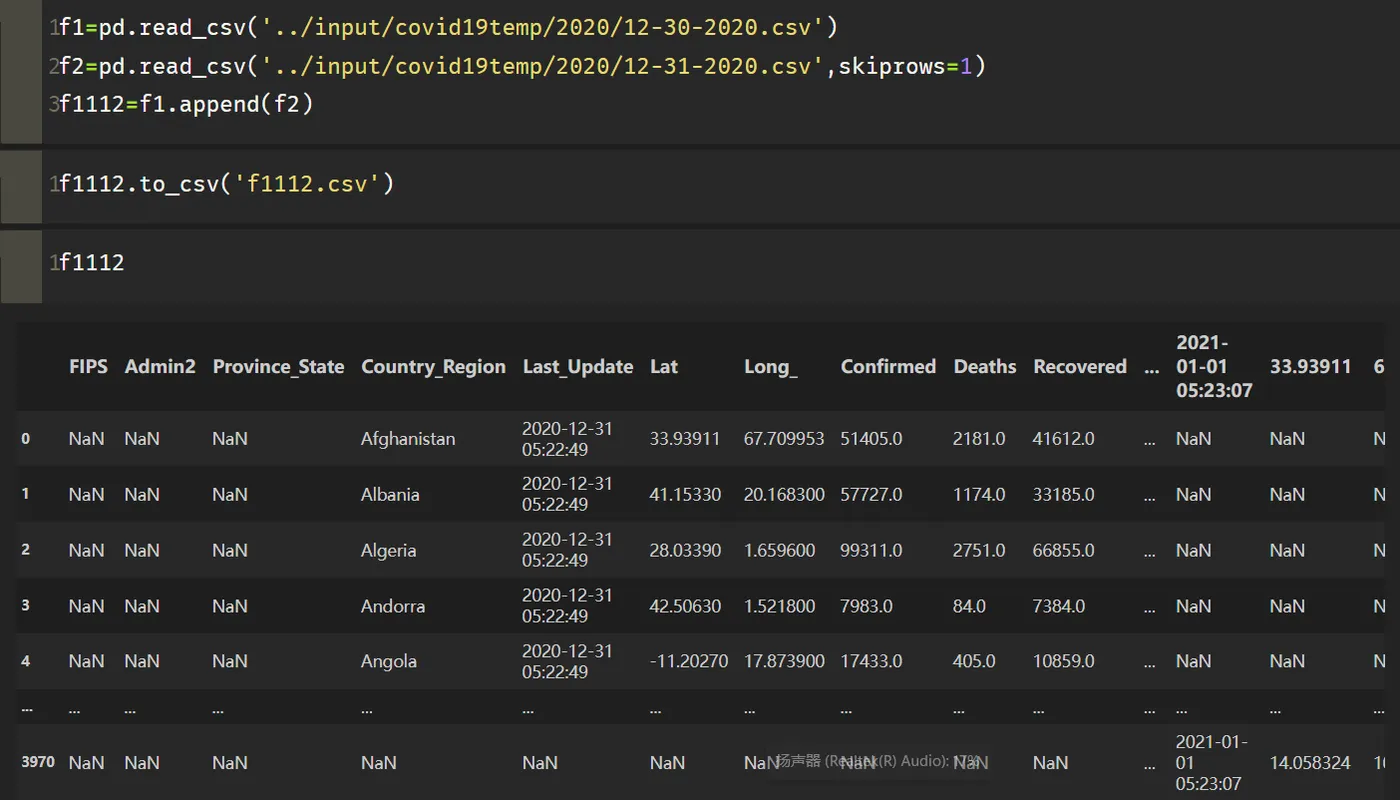Click Deaths value 405.0
The width and height of the screenshot is (1400, 800).
click(974, 662)
